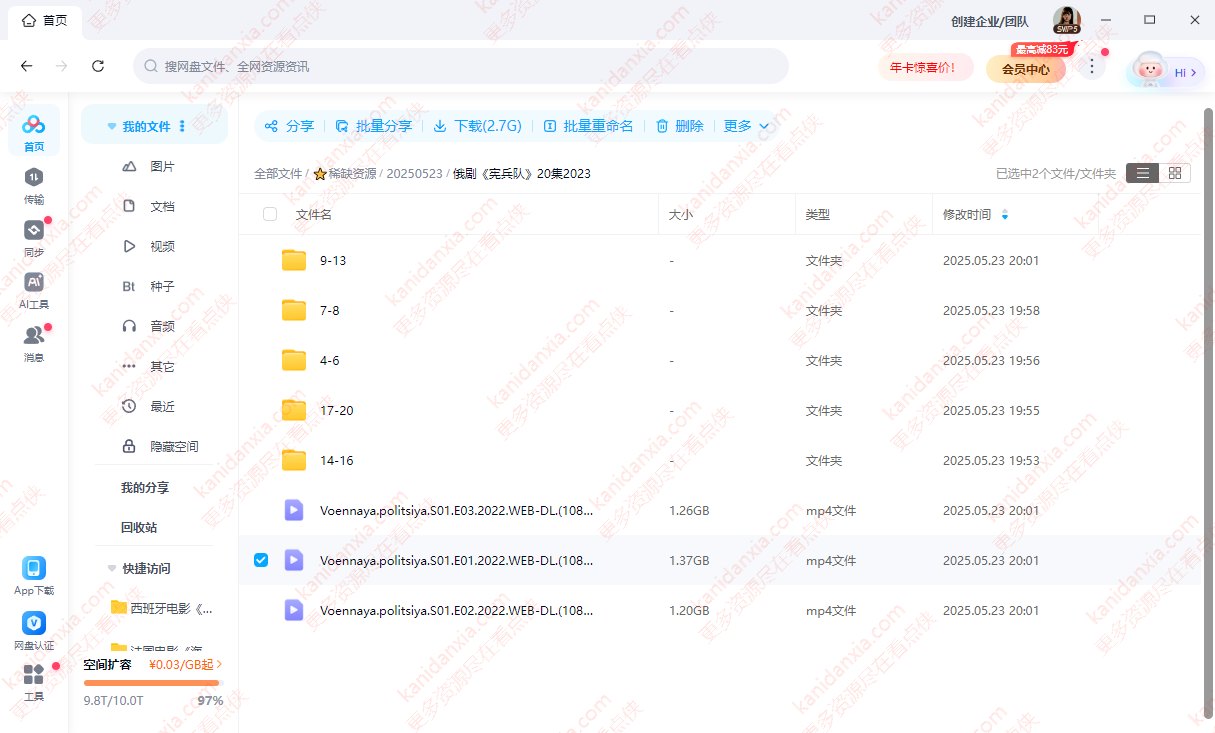Collapse the 我的文件 tree section
Screen dimensions: 1215x733
[x=112, y=127]
